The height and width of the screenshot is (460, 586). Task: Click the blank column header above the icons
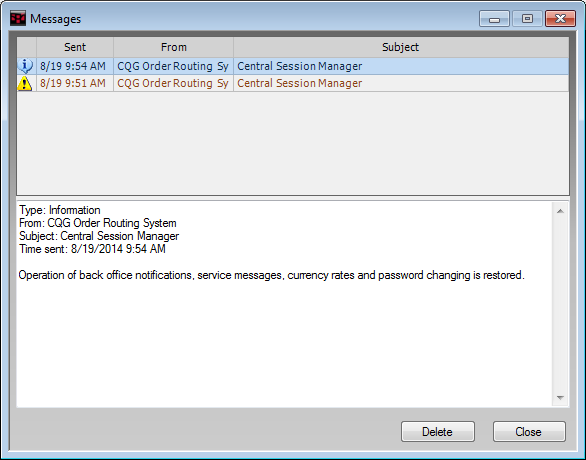[27, 47]
